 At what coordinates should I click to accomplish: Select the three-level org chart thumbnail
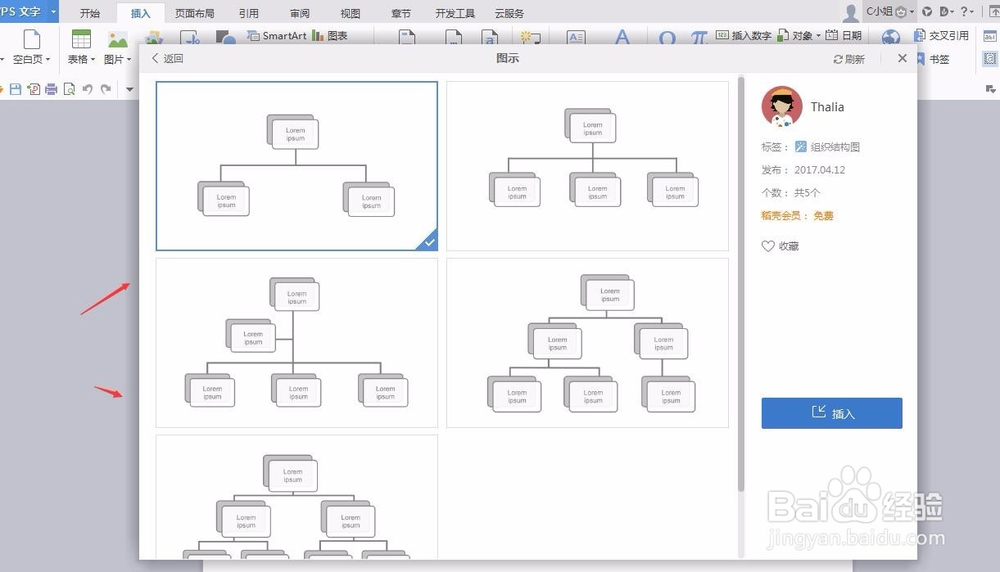(587, 343)
